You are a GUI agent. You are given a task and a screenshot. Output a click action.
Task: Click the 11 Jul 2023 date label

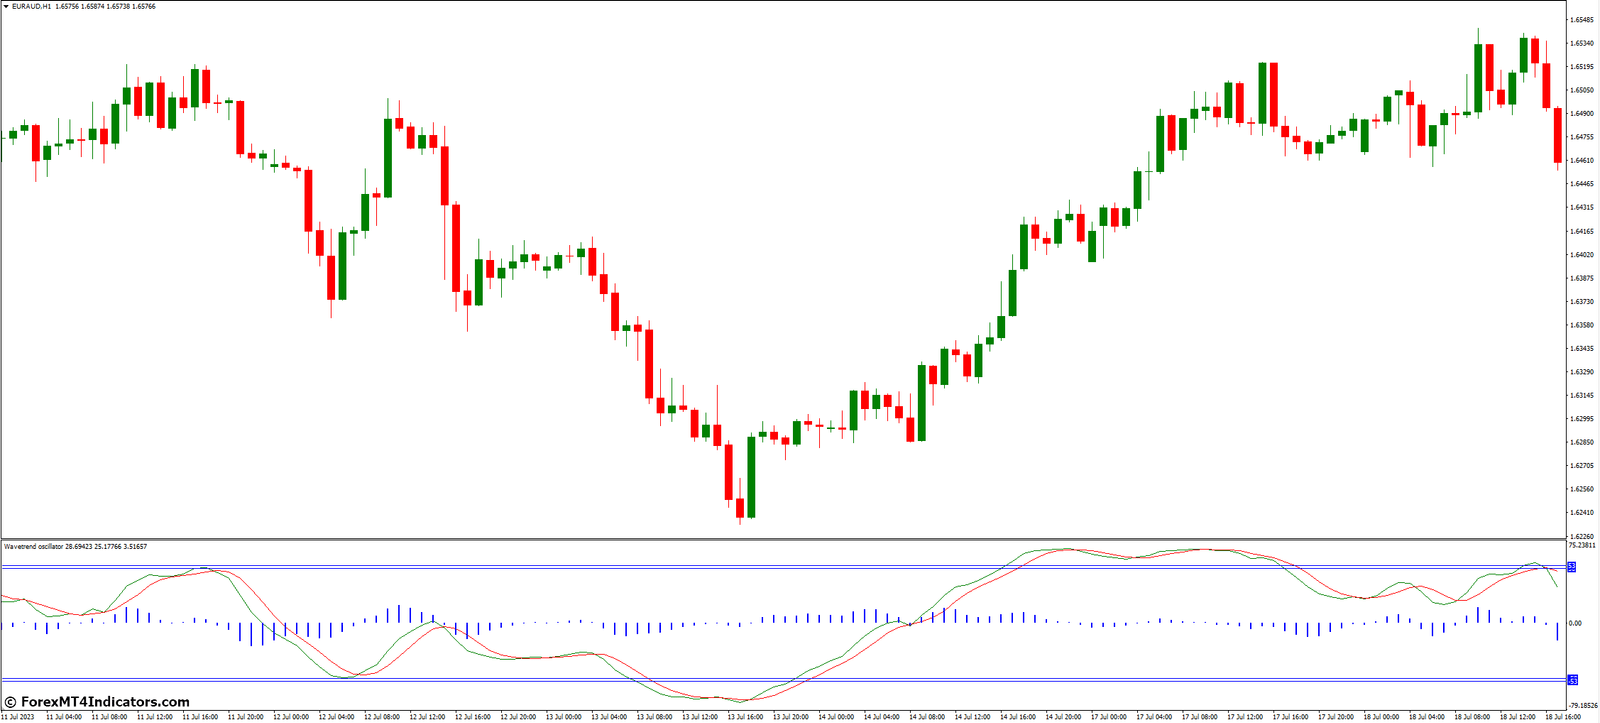pos(17,717)
